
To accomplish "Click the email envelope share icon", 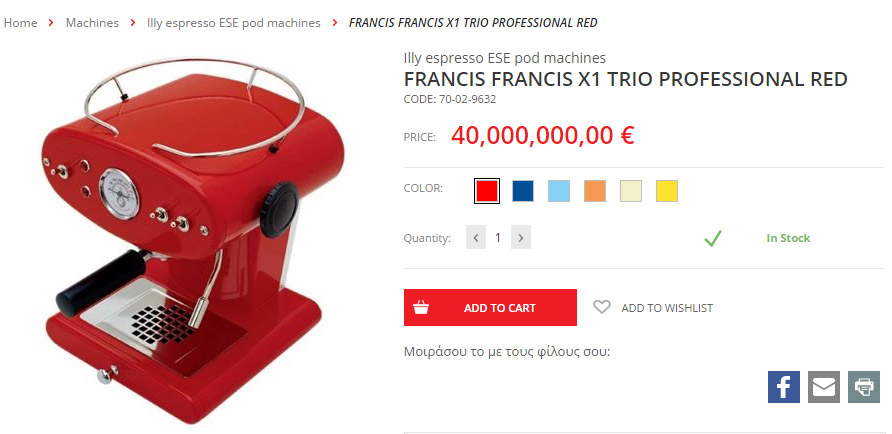I will tap(824, 387).
